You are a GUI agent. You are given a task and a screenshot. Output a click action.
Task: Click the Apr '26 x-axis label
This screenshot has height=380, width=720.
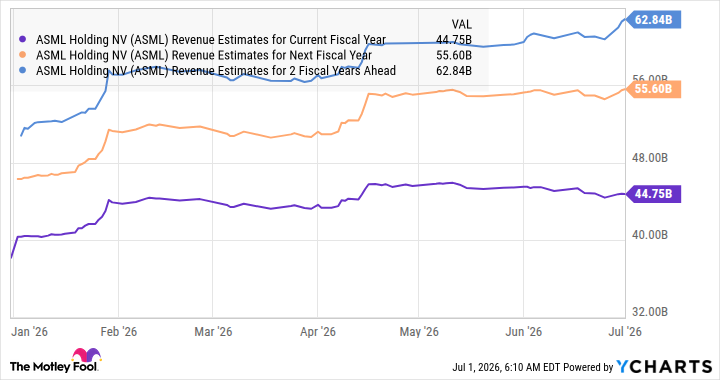pyautogui.click(x=318, y=332)
